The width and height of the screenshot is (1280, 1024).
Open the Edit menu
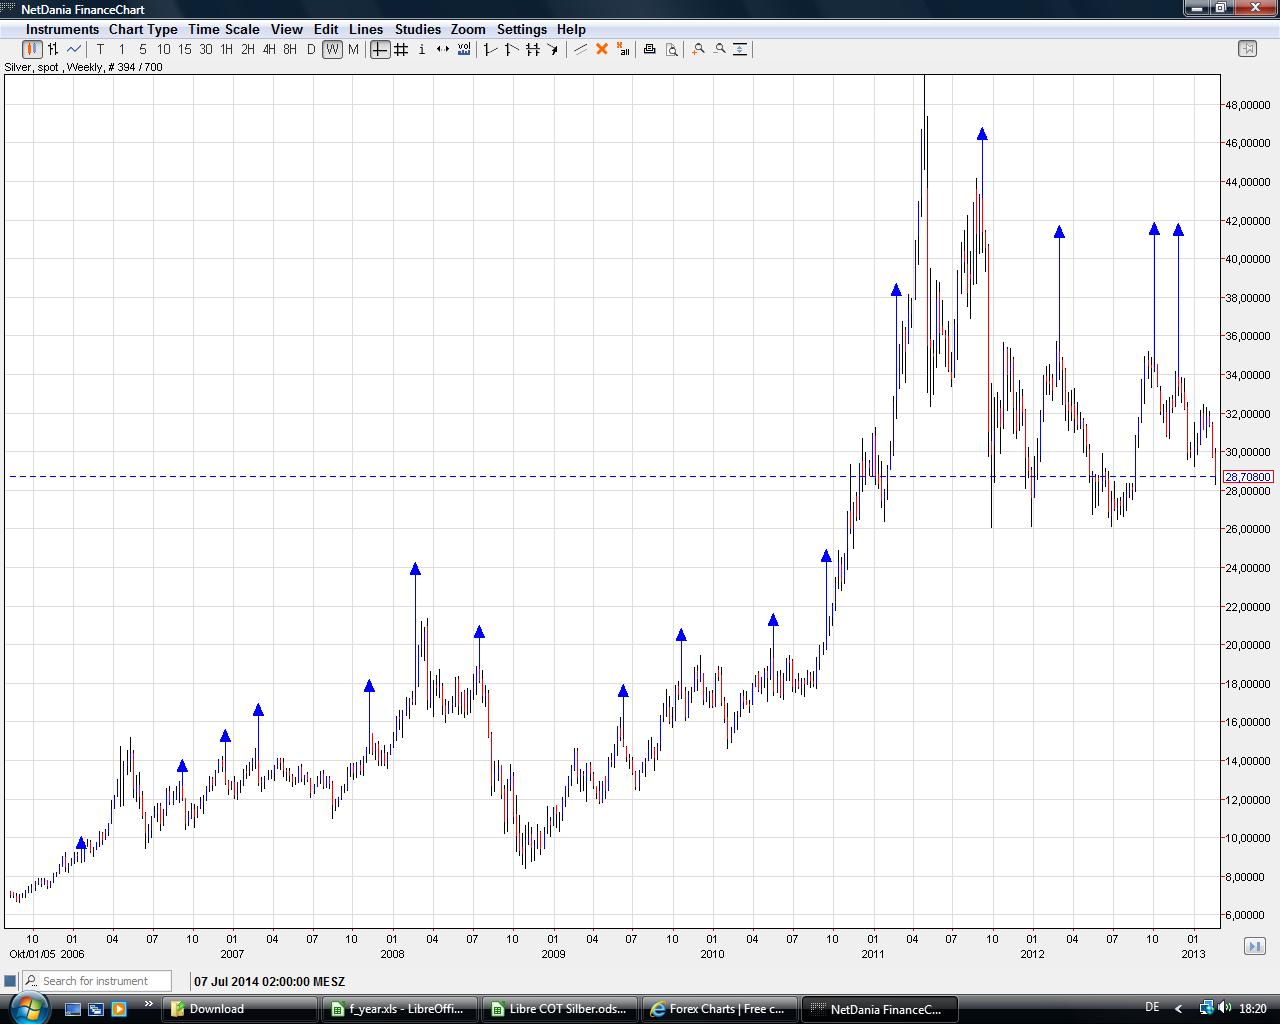pos(326,29)
